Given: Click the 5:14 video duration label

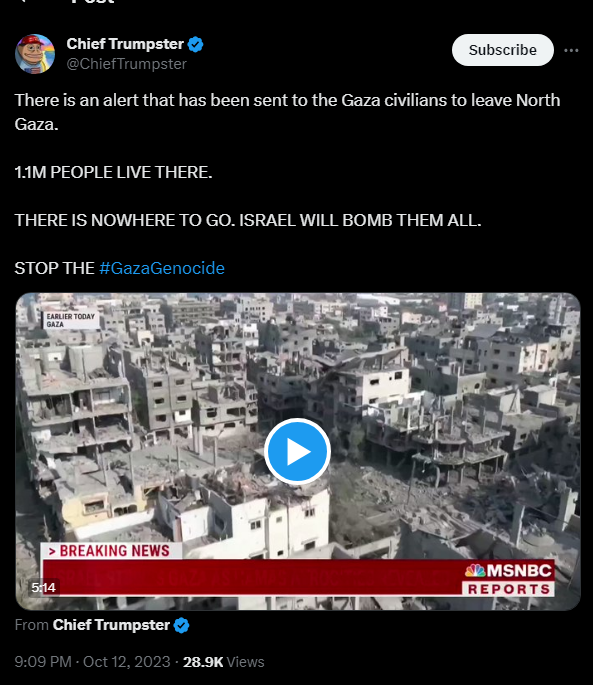Looking at the screenshot, I should click(x=44, y=587).
